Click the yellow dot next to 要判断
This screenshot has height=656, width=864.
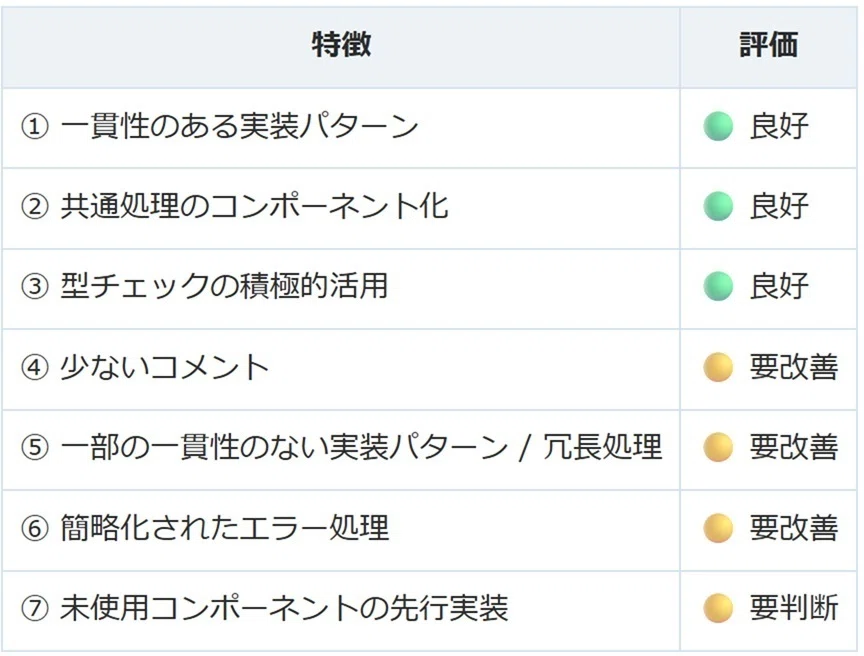coord(717,608)
